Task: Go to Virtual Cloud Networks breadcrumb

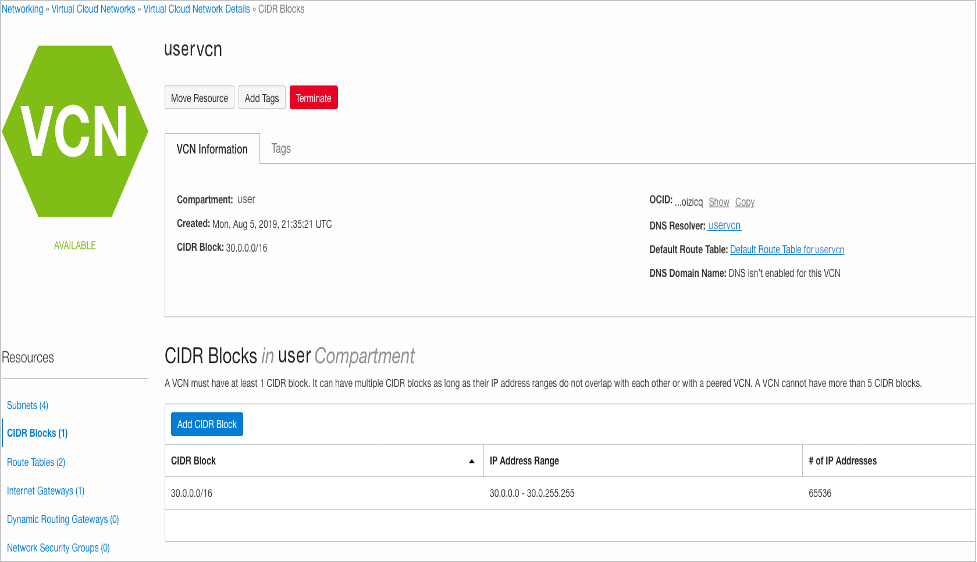Action: point(92,9)
